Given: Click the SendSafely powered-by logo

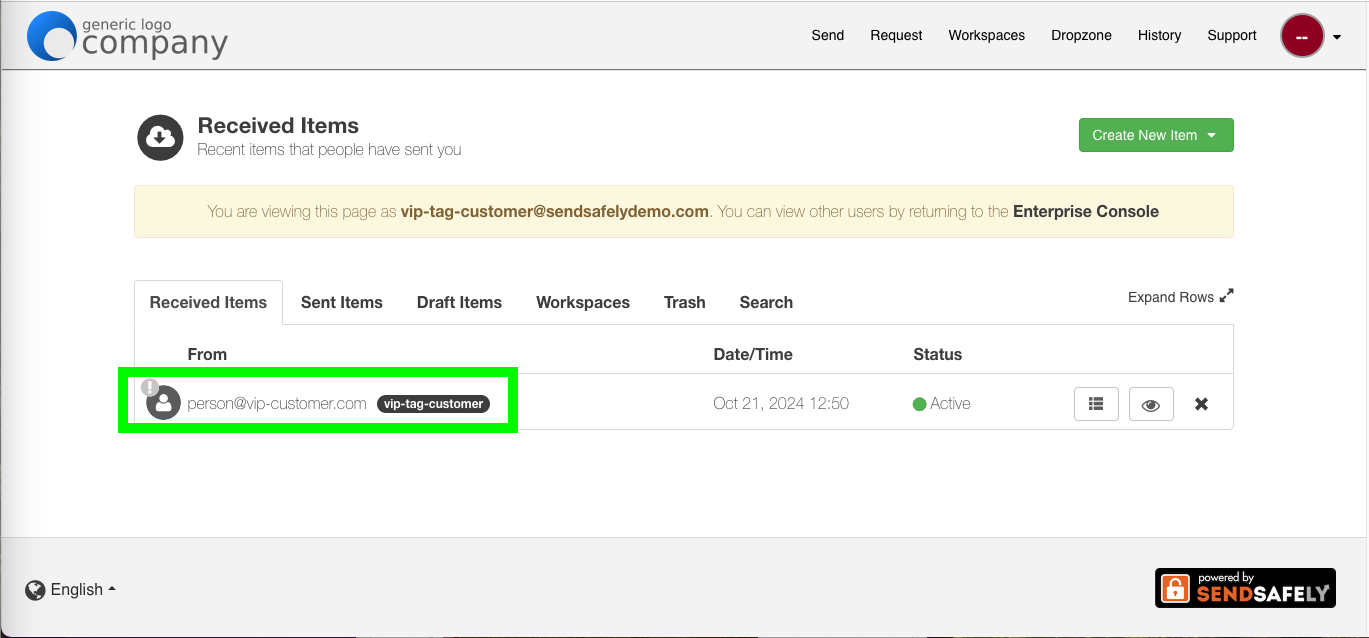Looking at the screenshot, I should 1245,588.
